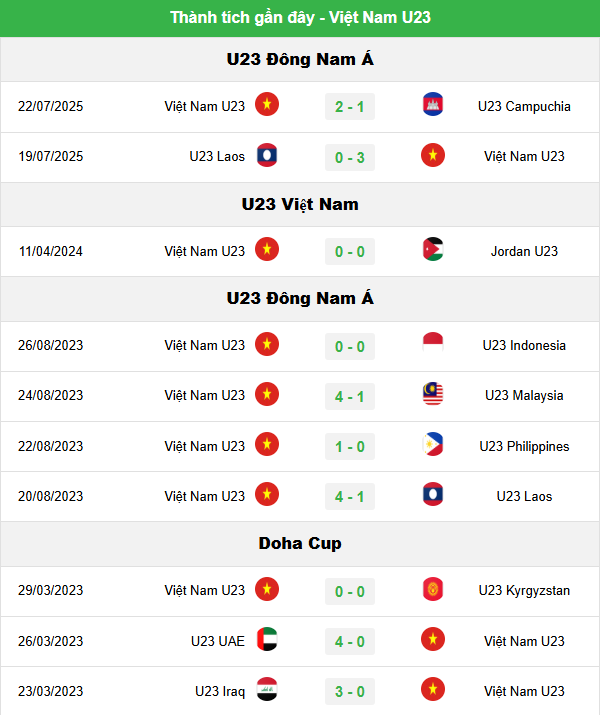Open the 1 - 0 score against U23 Philippines

pos(350,446)
